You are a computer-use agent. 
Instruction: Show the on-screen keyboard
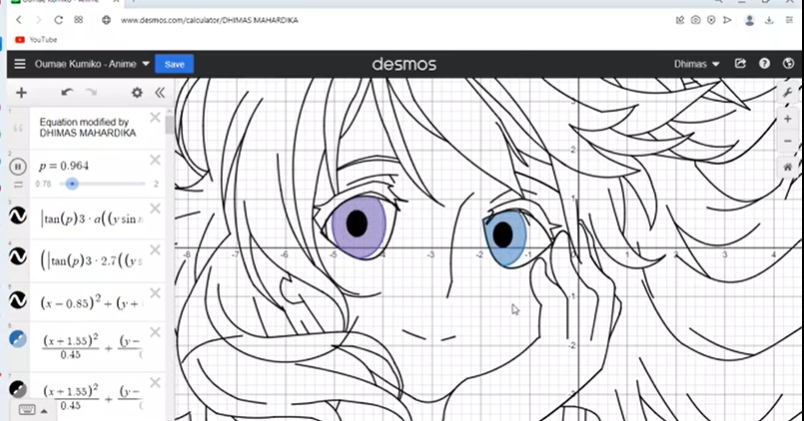(x=27, y=410)
